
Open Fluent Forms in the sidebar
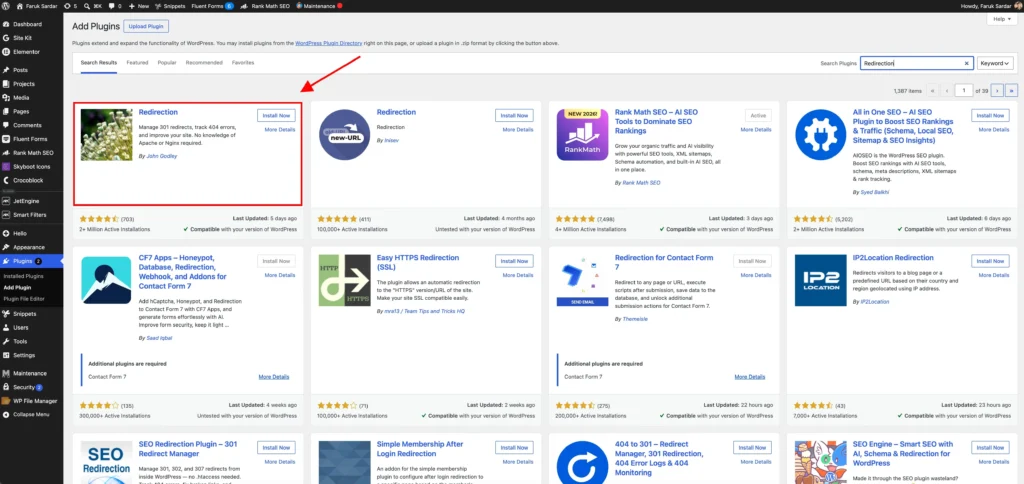point(30,138)
